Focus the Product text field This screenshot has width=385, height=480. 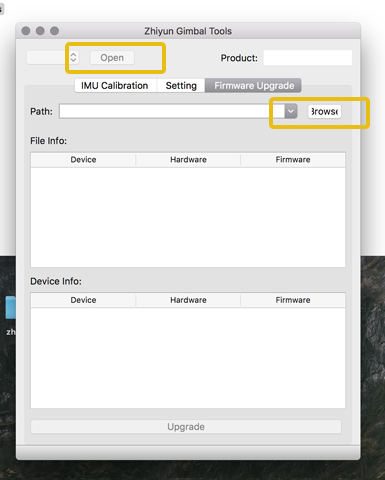(x=308, y=58)
